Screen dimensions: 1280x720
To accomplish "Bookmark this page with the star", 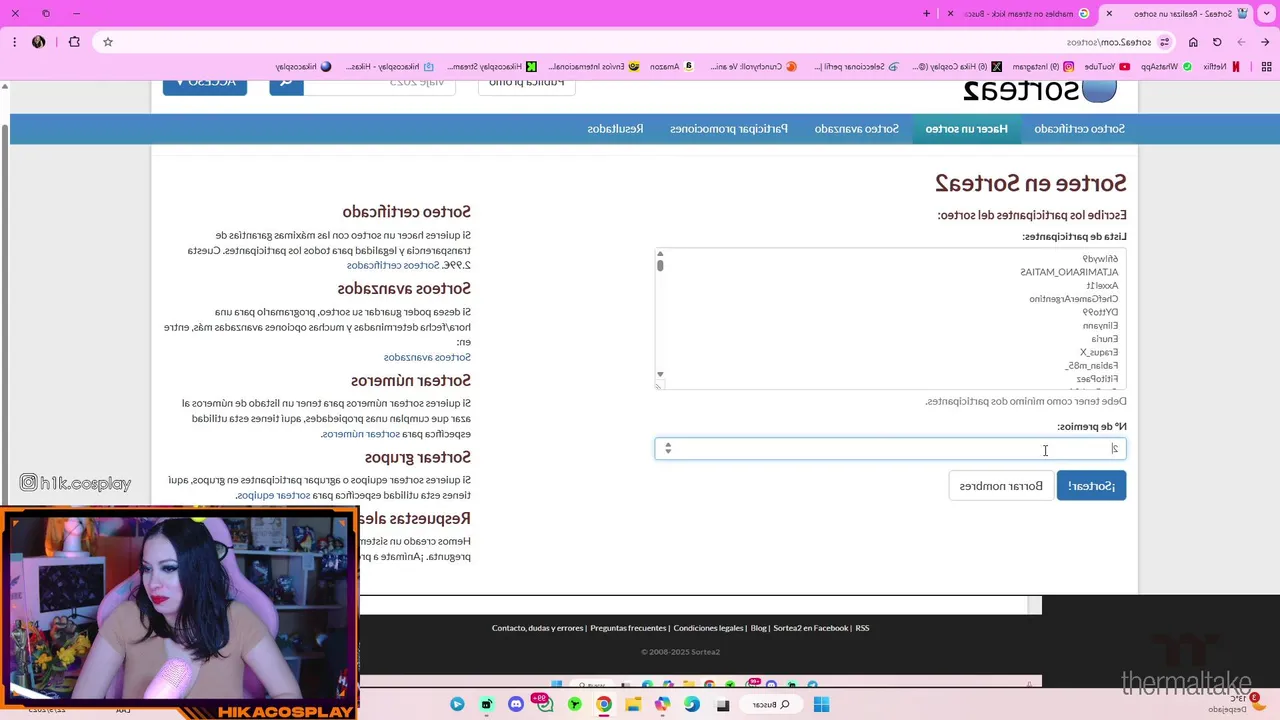I will pos(108,42).
